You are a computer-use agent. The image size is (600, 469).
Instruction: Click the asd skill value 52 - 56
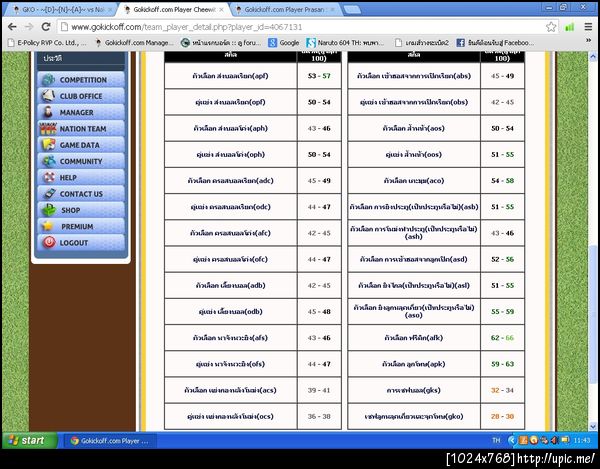tap(502, 259)
